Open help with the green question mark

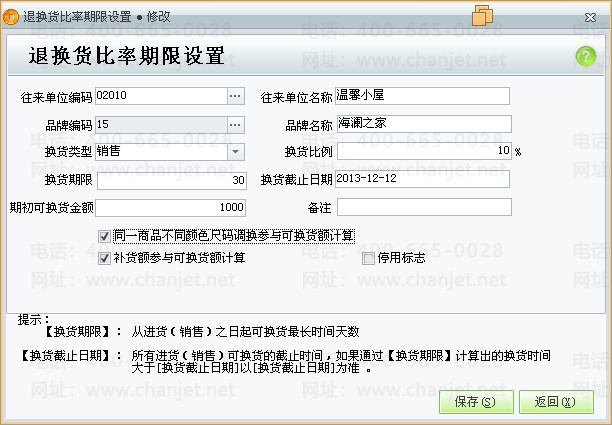tap(586, 57)
